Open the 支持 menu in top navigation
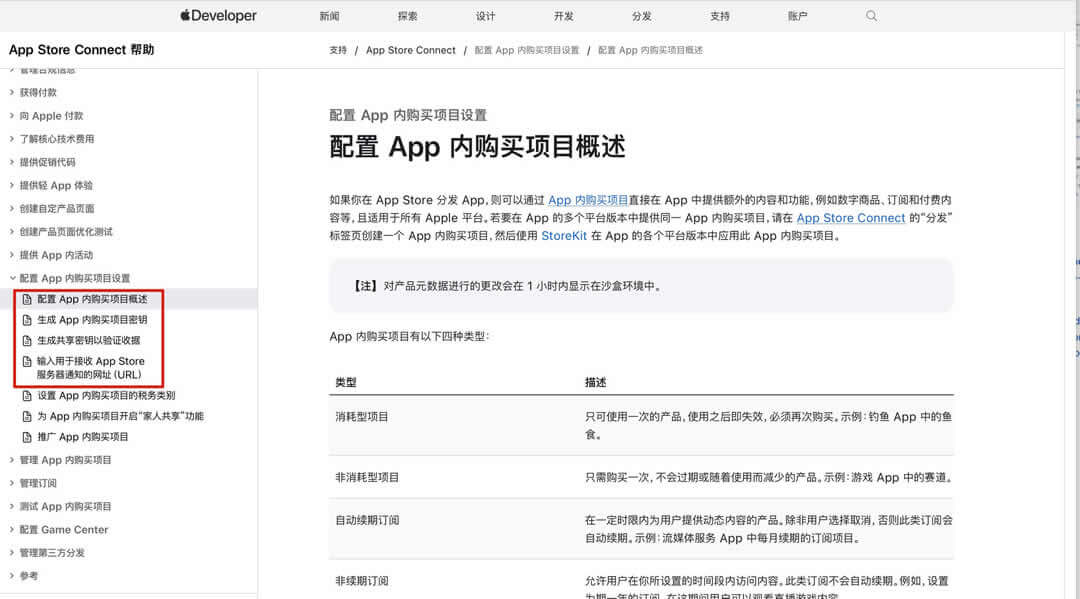The image size is (1080, 599). (x=720, y=16)
